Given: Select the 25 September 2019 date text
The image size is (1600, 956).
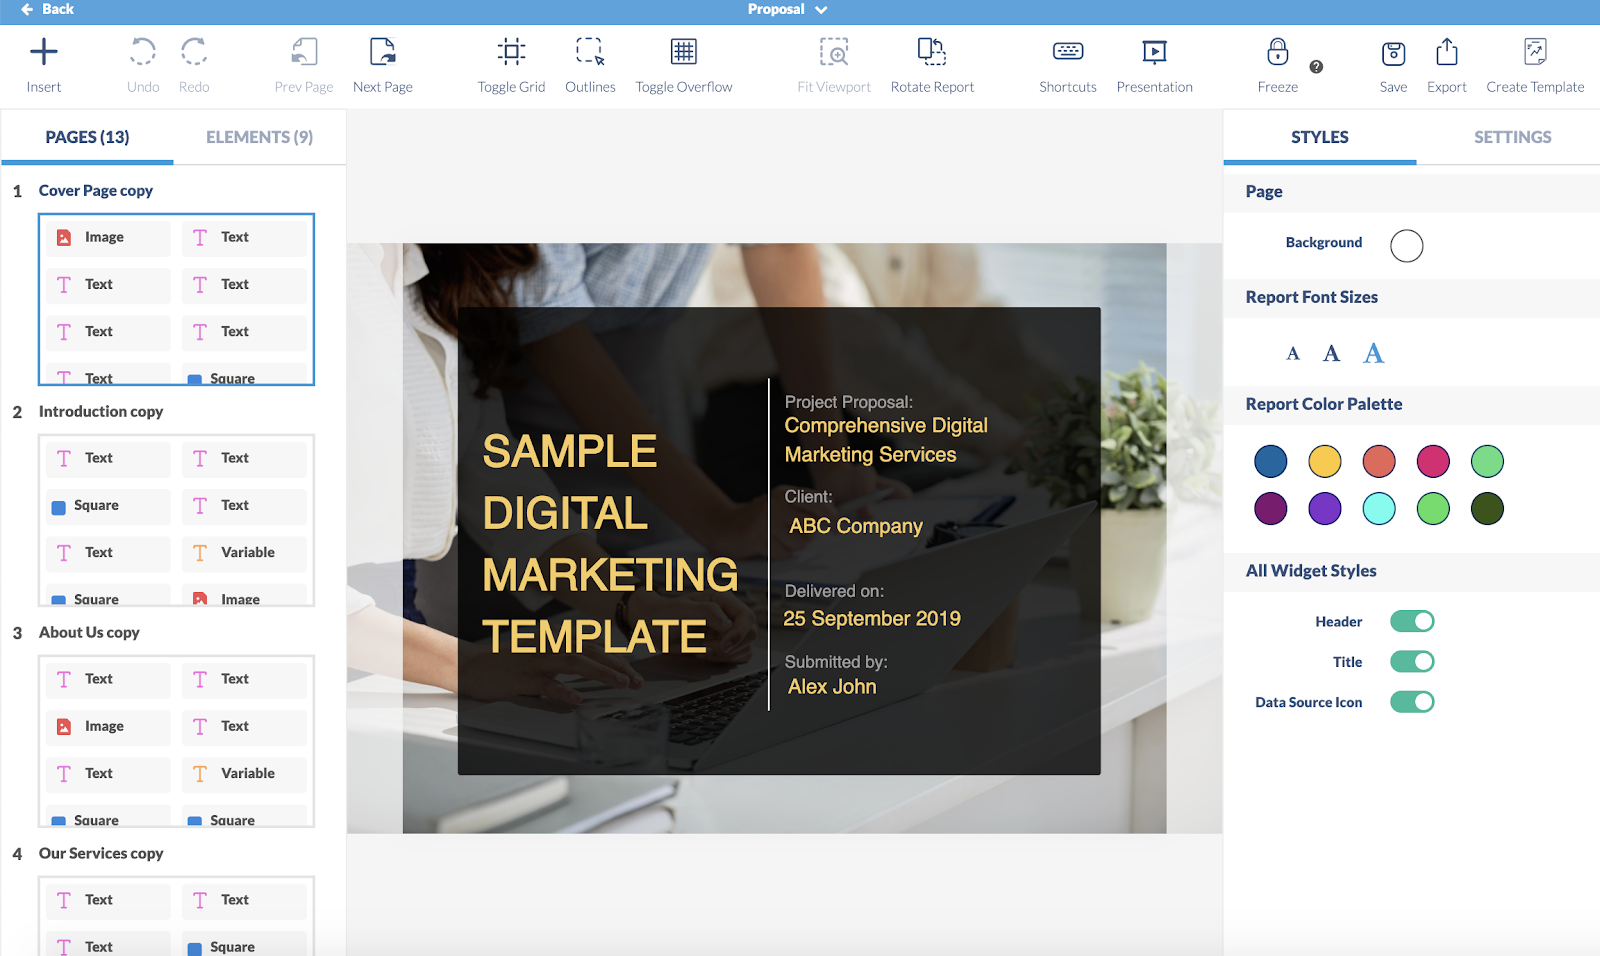Looking at the screenshot, I should pos(872,618).
